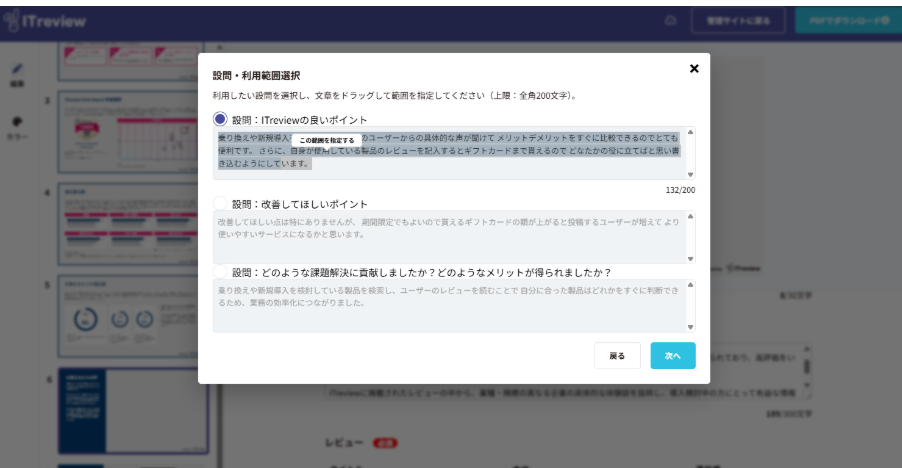Select the color palette icon in sidebar
The image size is (902, 468).
17,122
